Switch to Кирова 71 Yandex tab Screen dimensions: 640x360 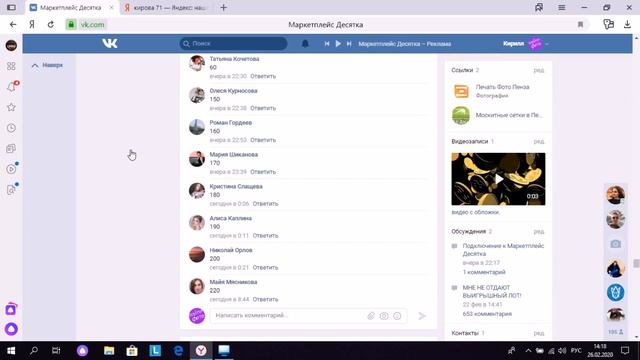168,7
